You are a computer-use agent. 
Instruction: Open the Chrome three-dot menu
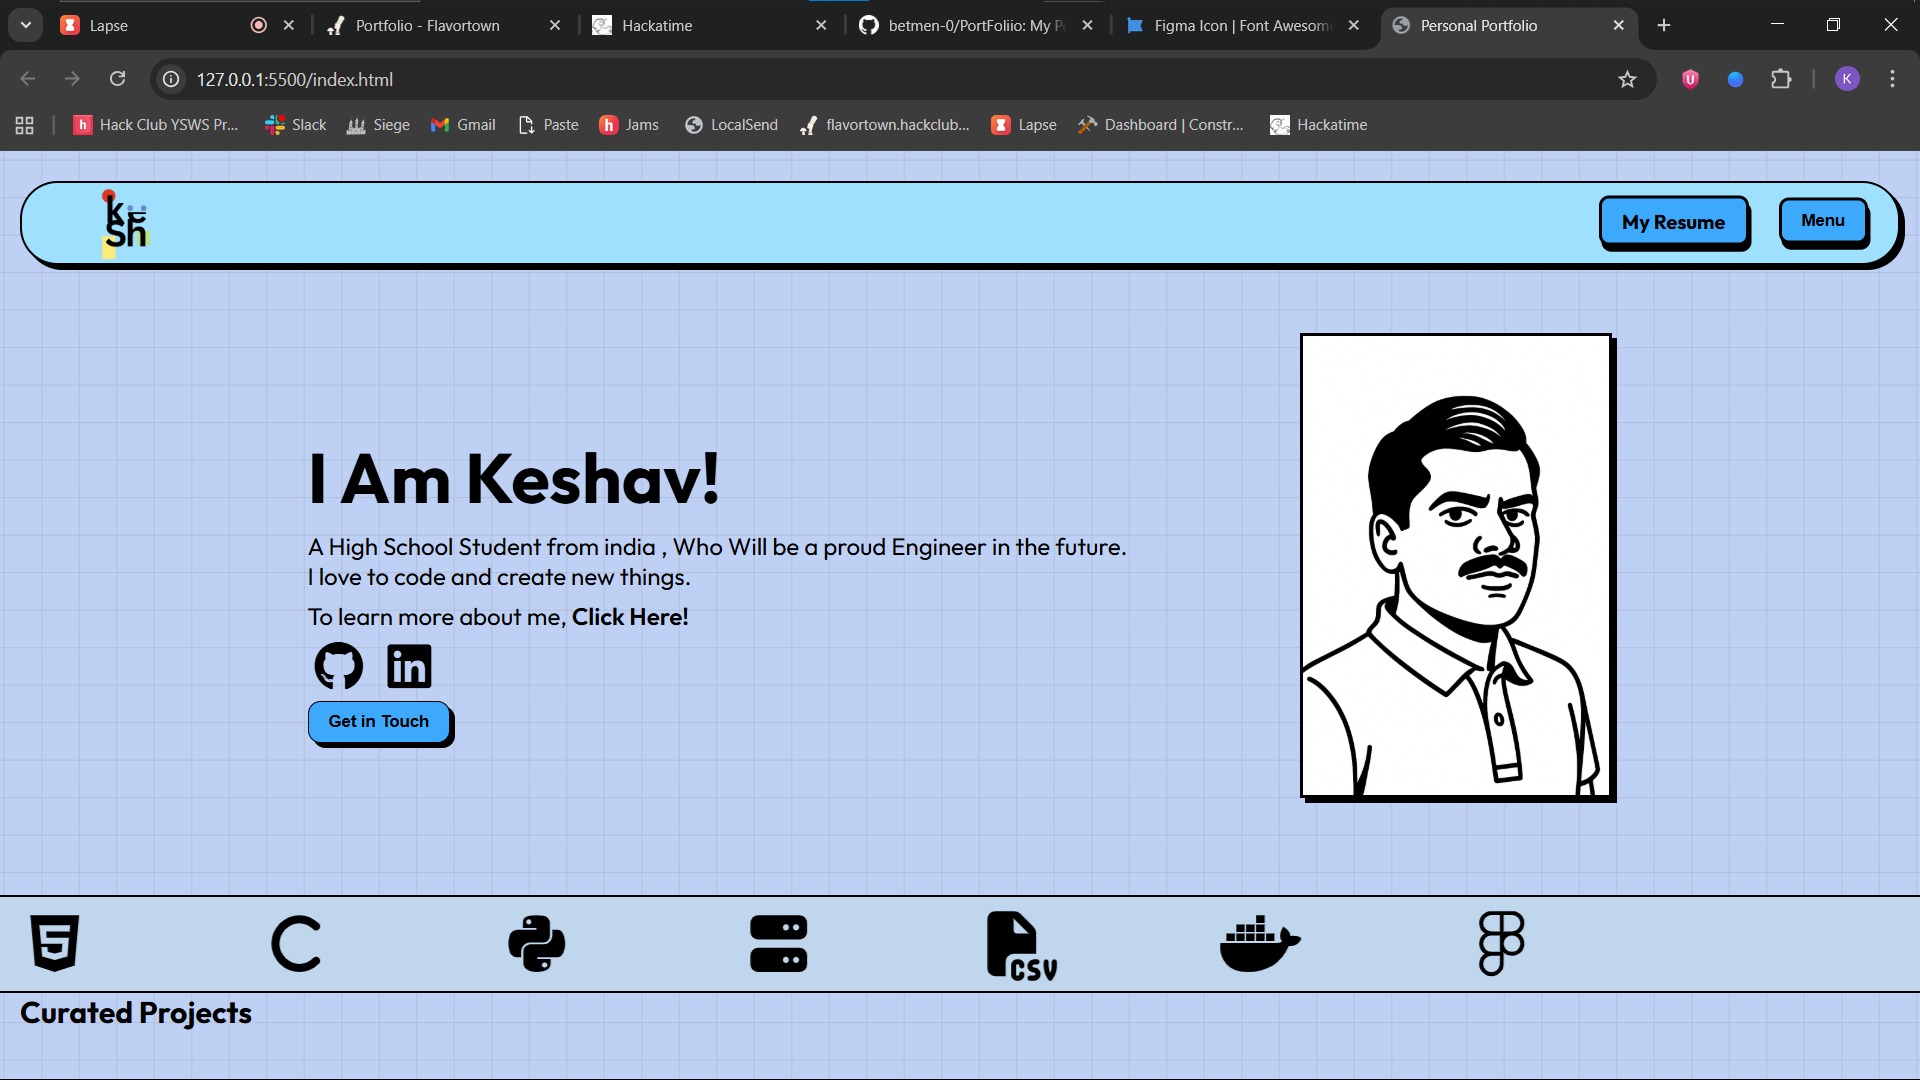click(1892, 79)
